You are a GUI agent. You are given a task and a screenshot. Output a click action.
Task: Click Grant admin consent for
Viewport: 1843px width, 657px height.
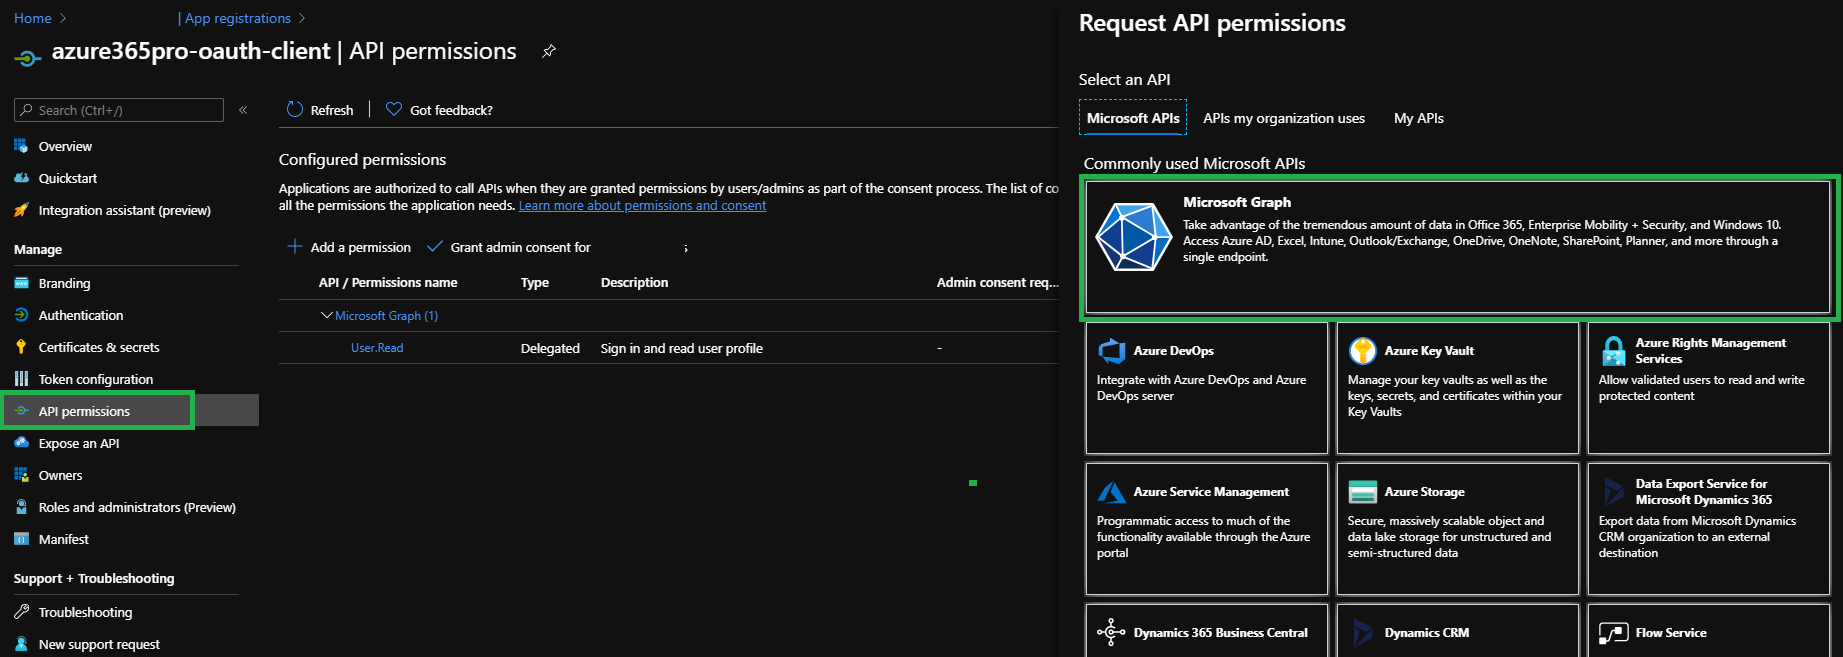509,247
